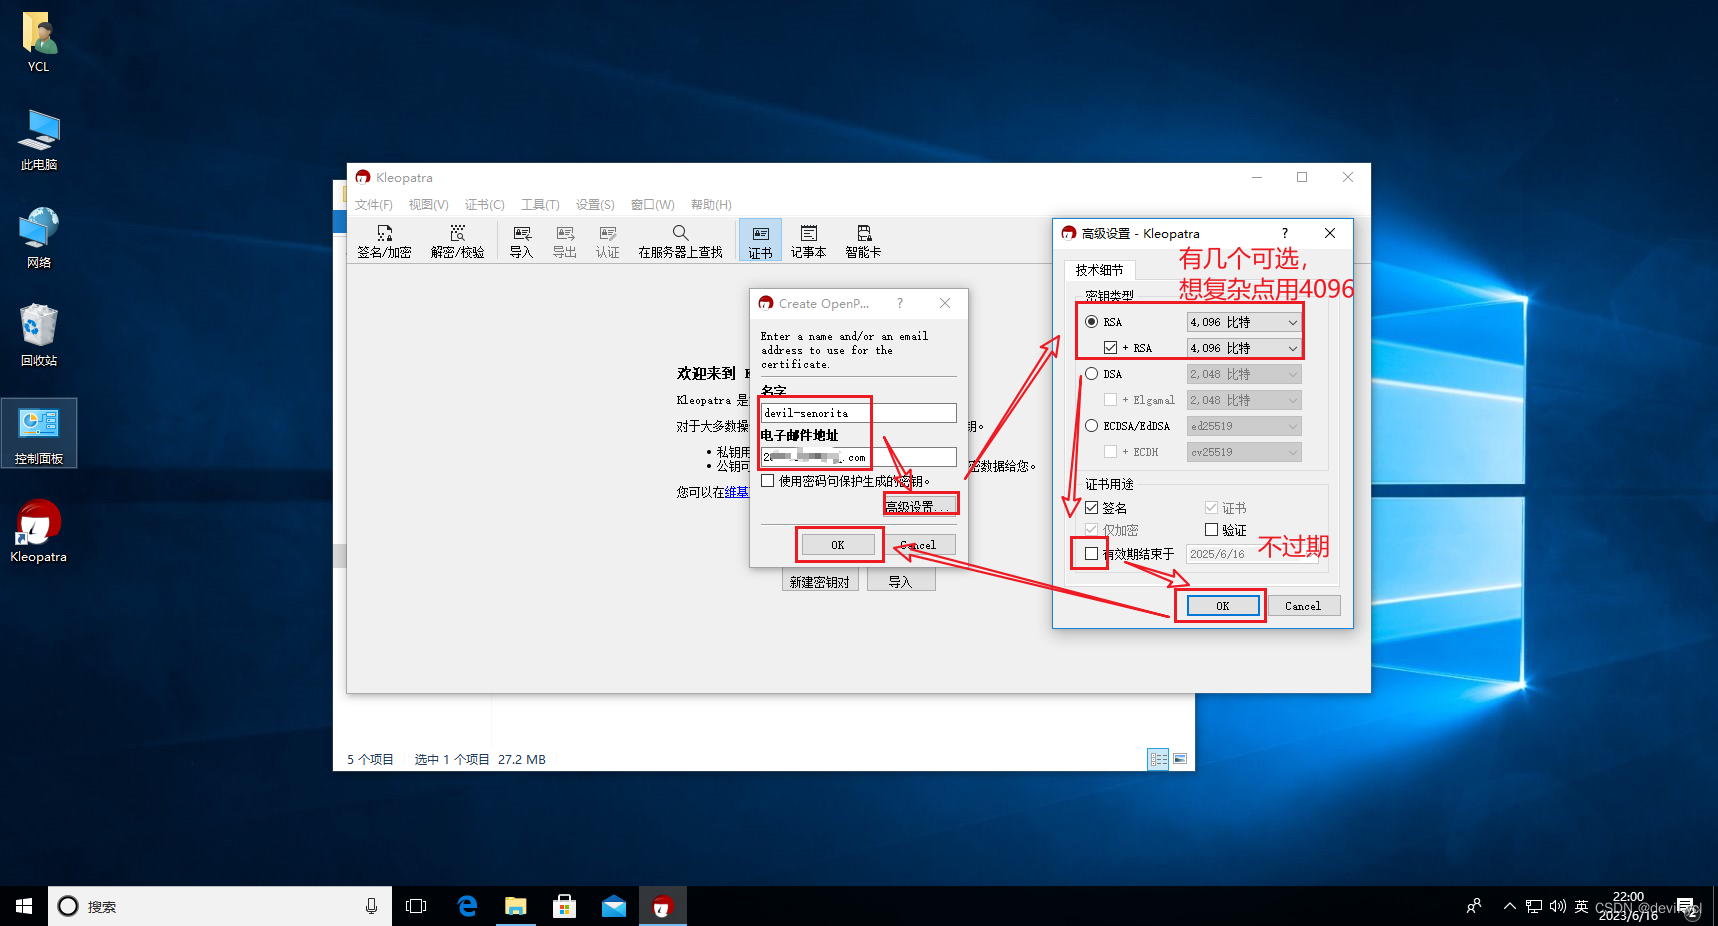Click Cancel in Advanced Settings dialog
Viewport: 1718px width, 926px height.
tap(1303, 606)
